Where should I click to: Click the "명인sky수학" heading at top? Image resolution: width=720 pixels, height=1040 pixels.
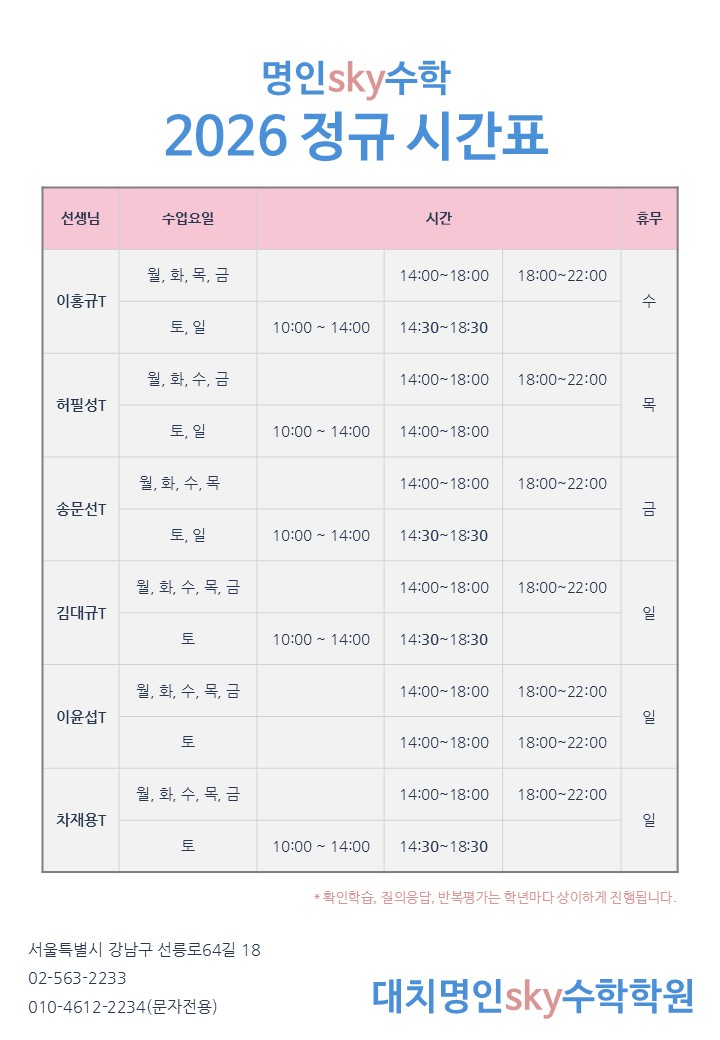pyautogui.click(x=356, y=76)
